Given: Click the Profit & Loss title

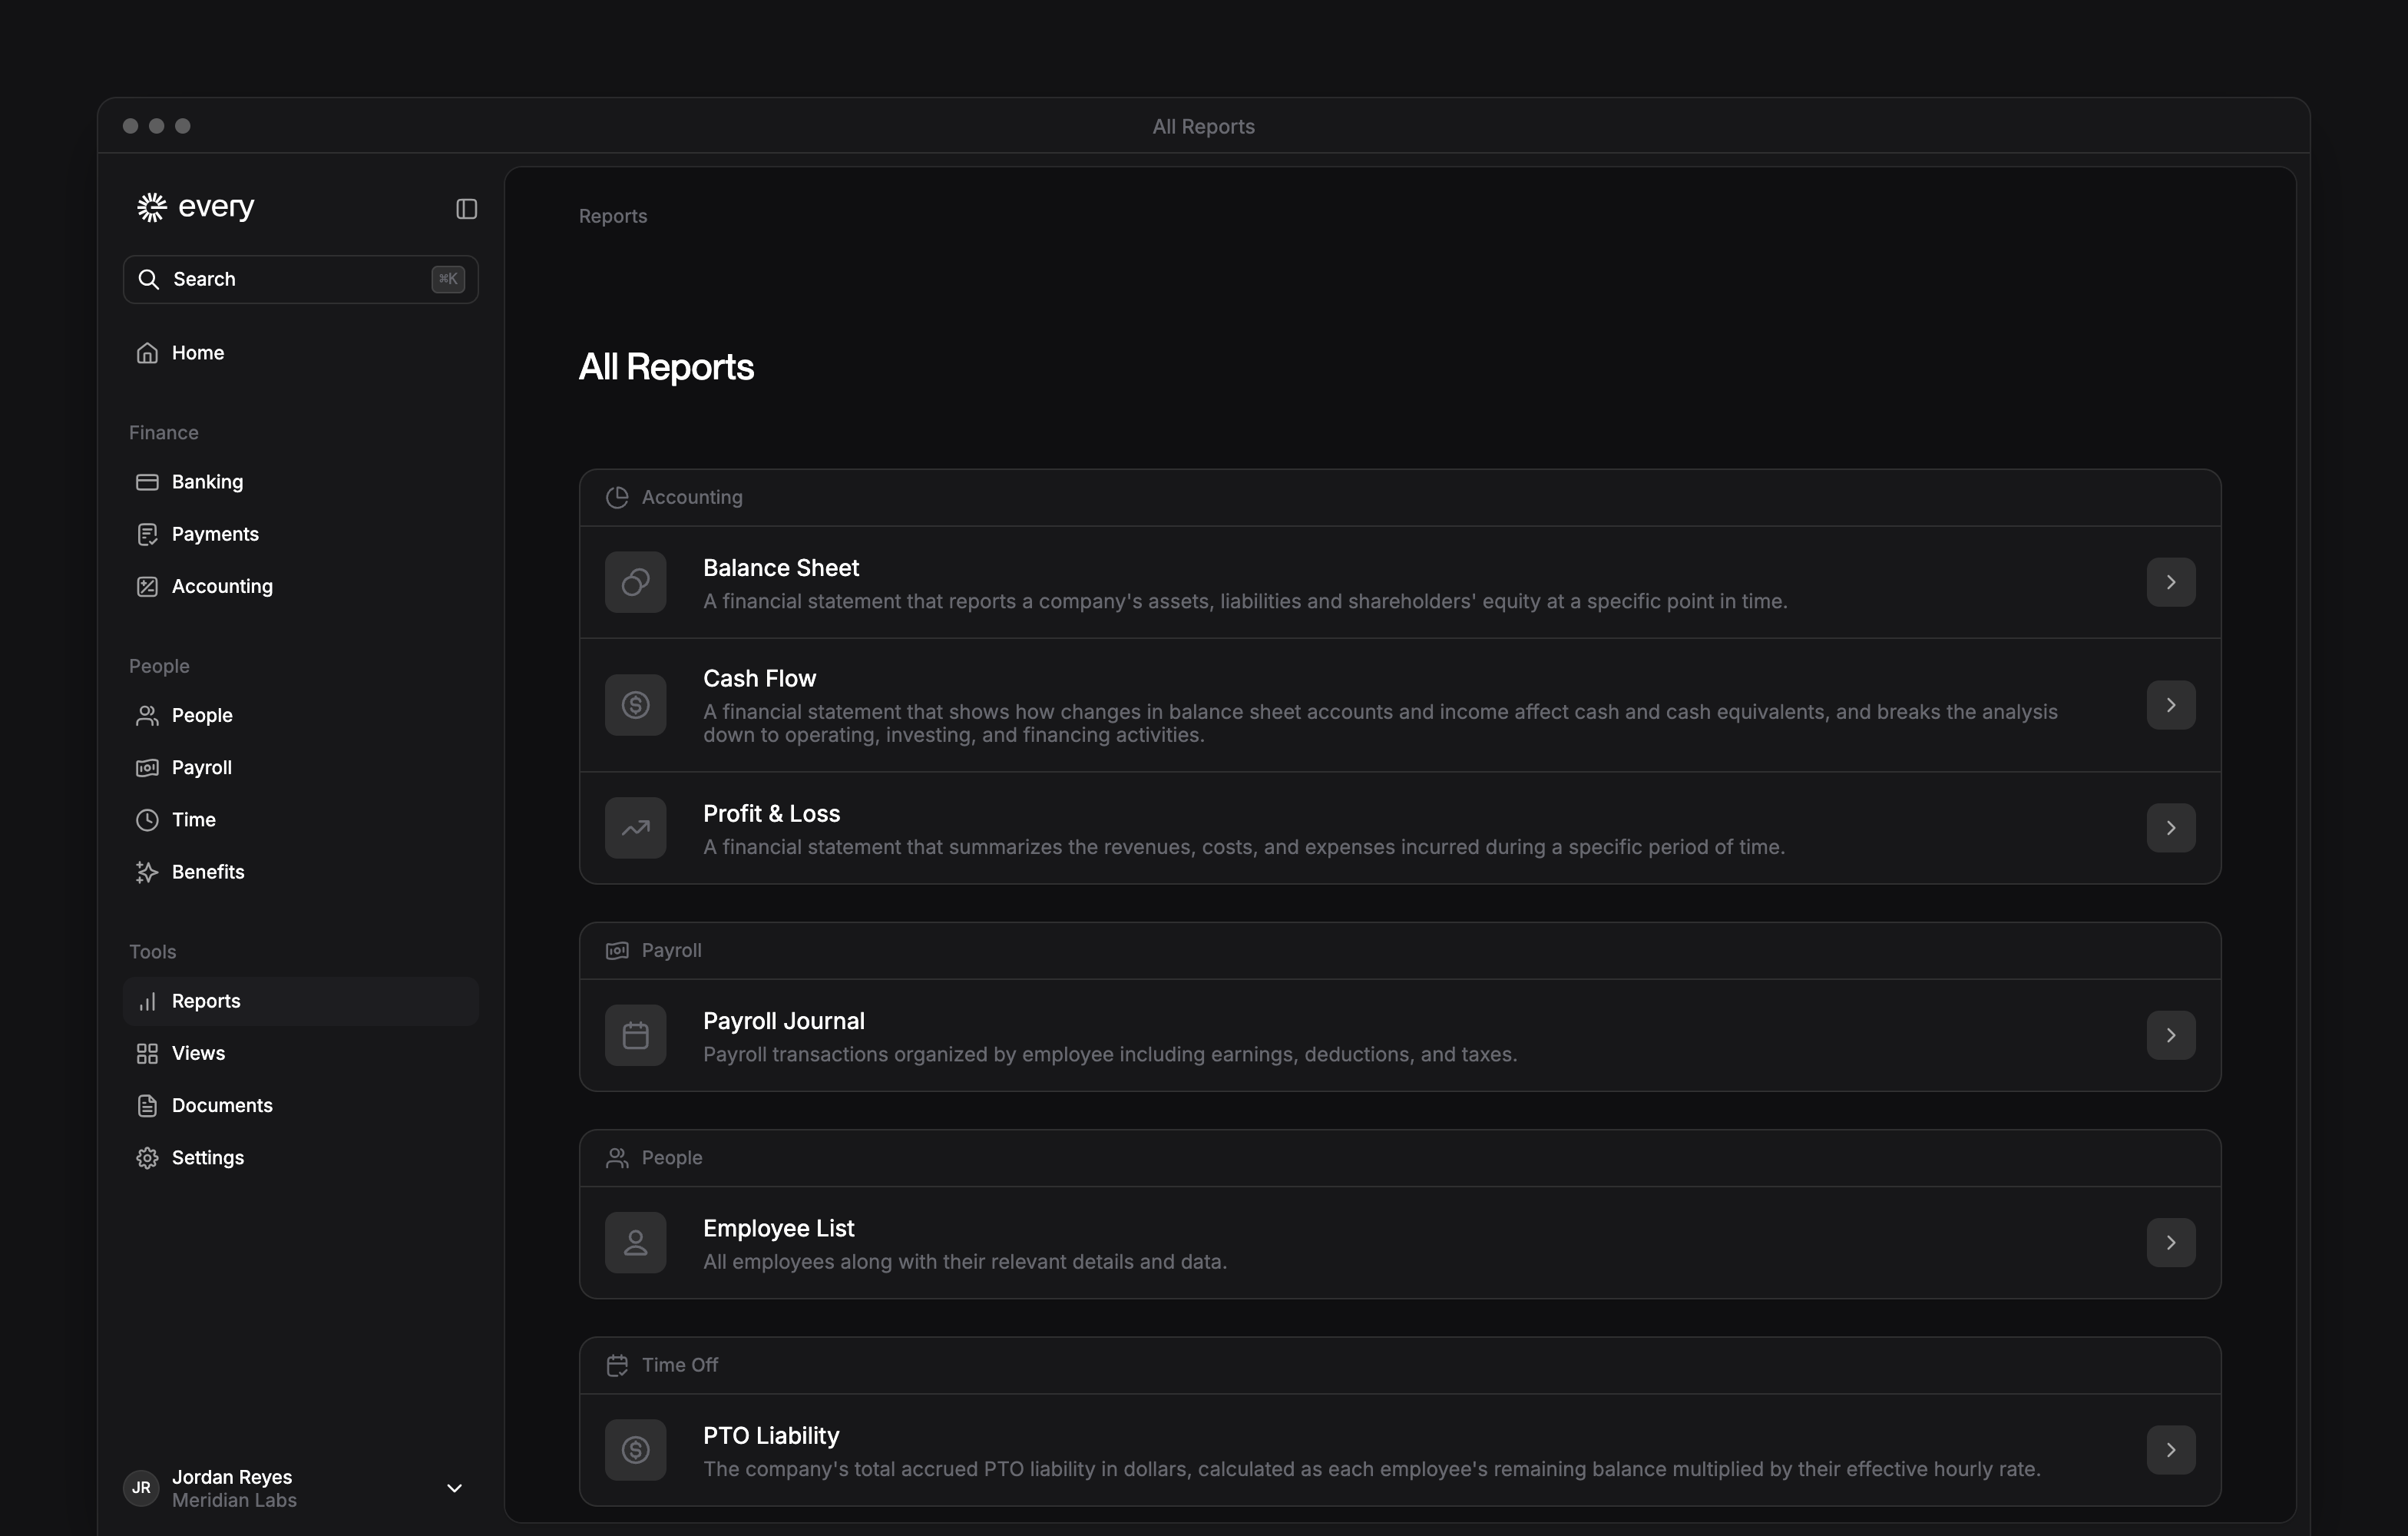Looking at the screenshot, I should point(771,814).
